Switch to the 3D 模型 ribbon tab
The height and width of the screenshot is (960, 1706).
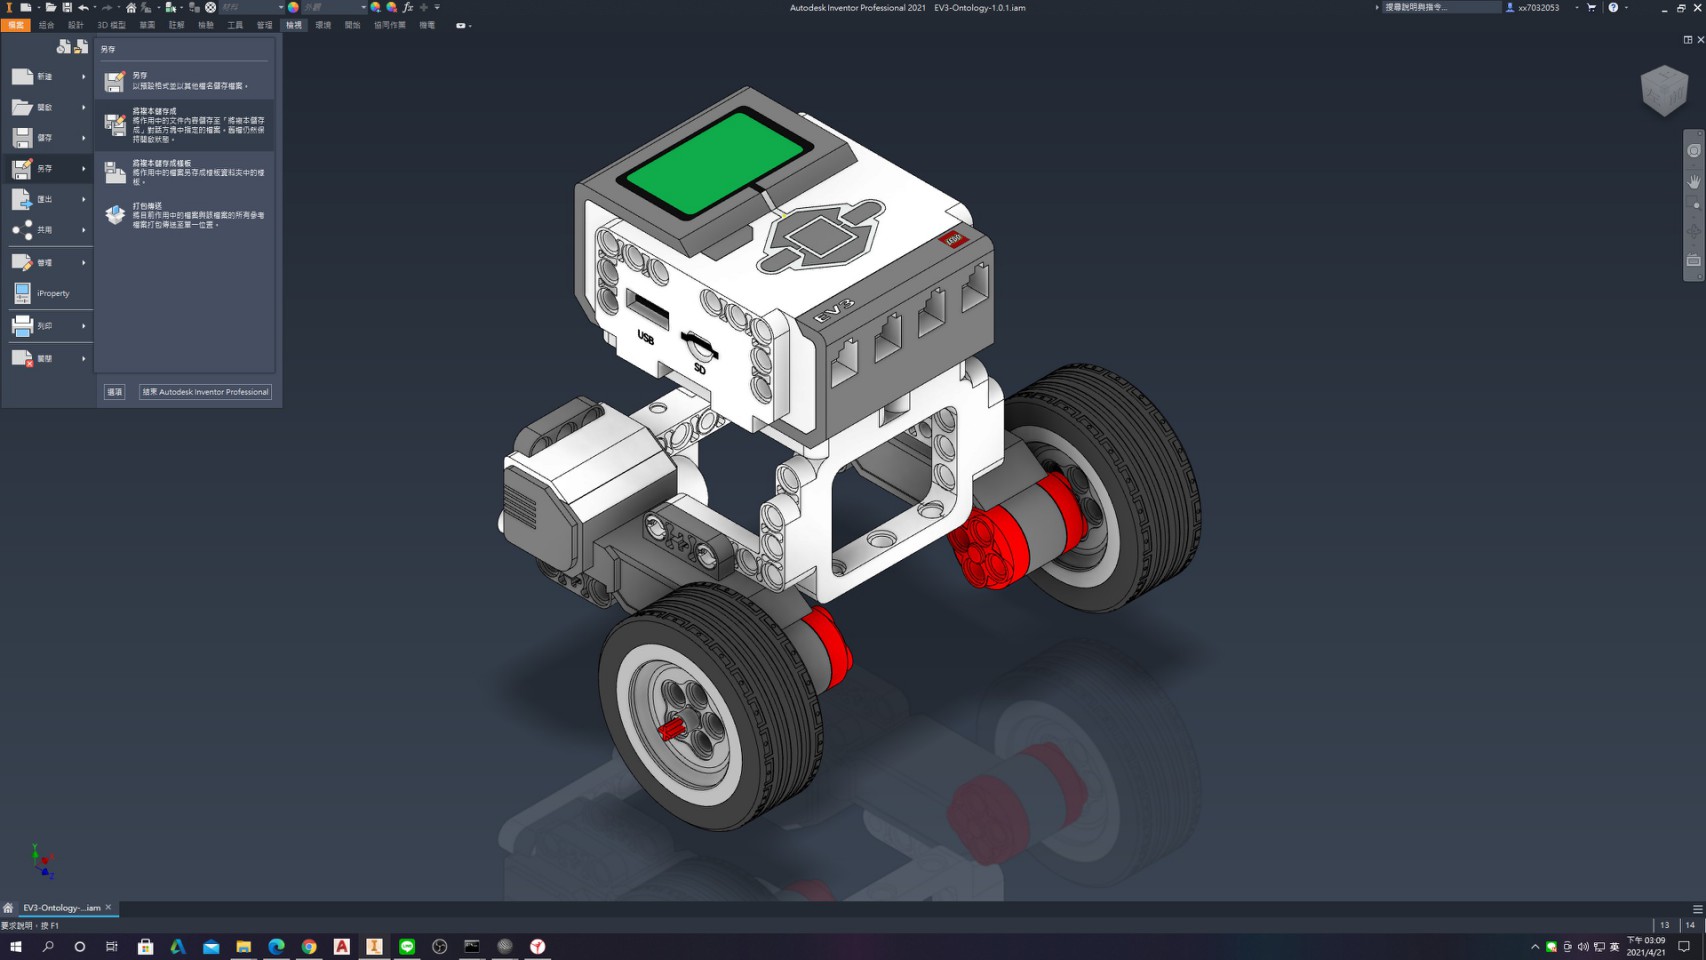pyautogui.click(x=111, y=25)
